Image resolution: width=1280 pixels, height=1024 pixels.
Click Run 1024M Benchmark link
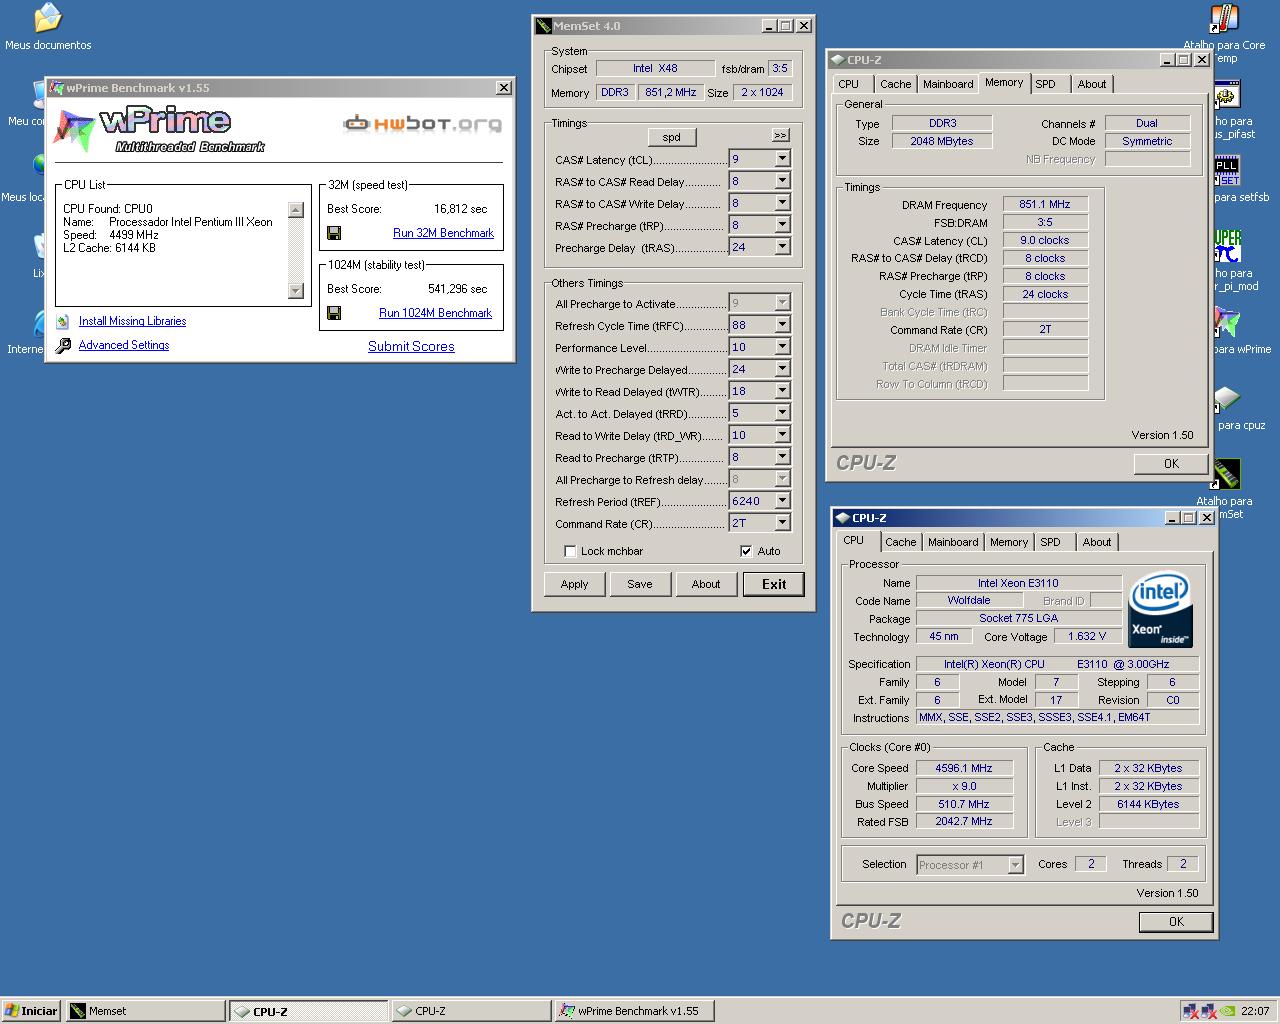[435, 313]
